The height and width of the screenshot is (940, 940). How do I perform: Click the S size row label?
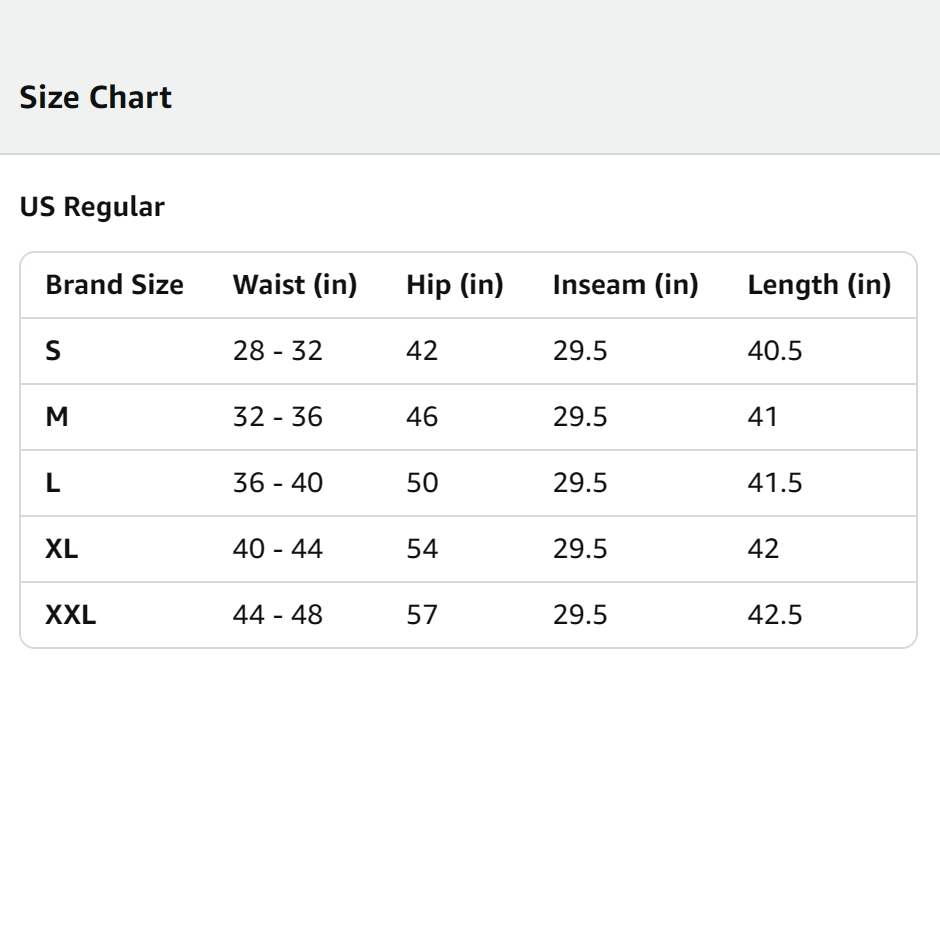[53, 351]
